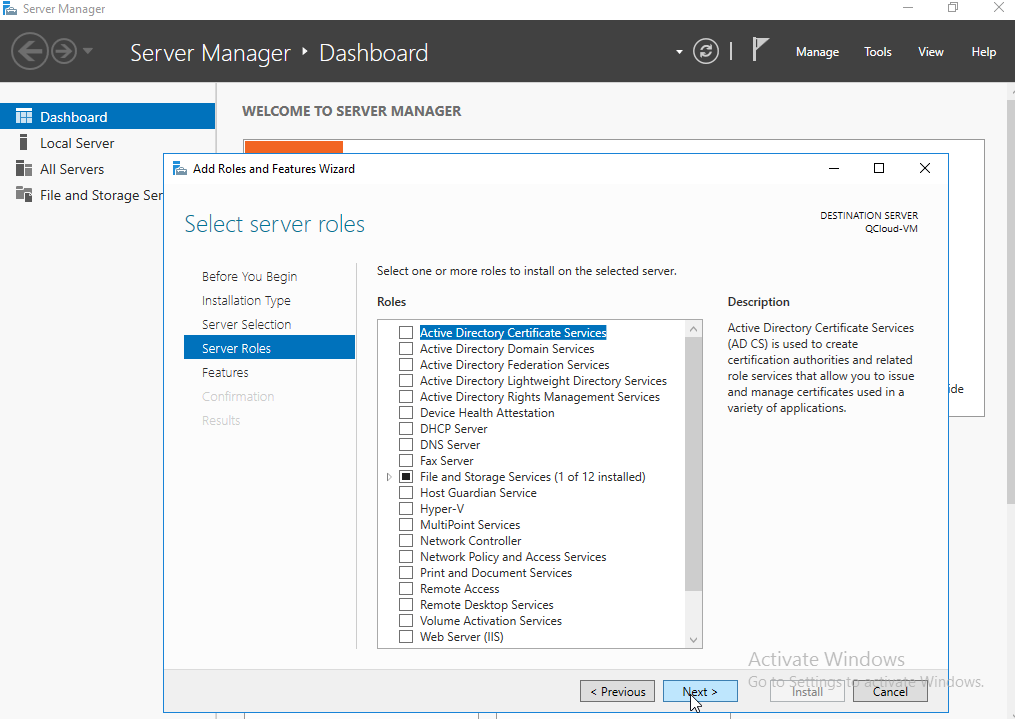Select the File and Storage Services sidebar icon

24,194
